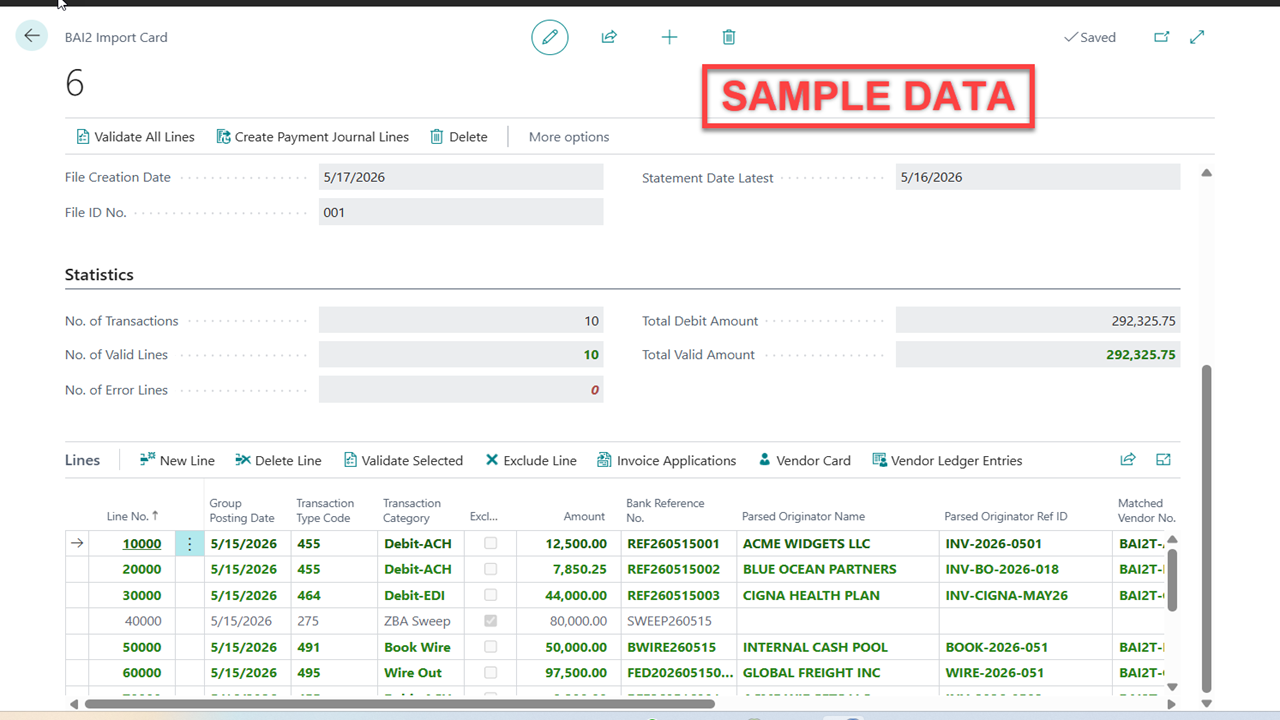Select INV-CIGNA-MAY26 cell

click(1024, 595)
